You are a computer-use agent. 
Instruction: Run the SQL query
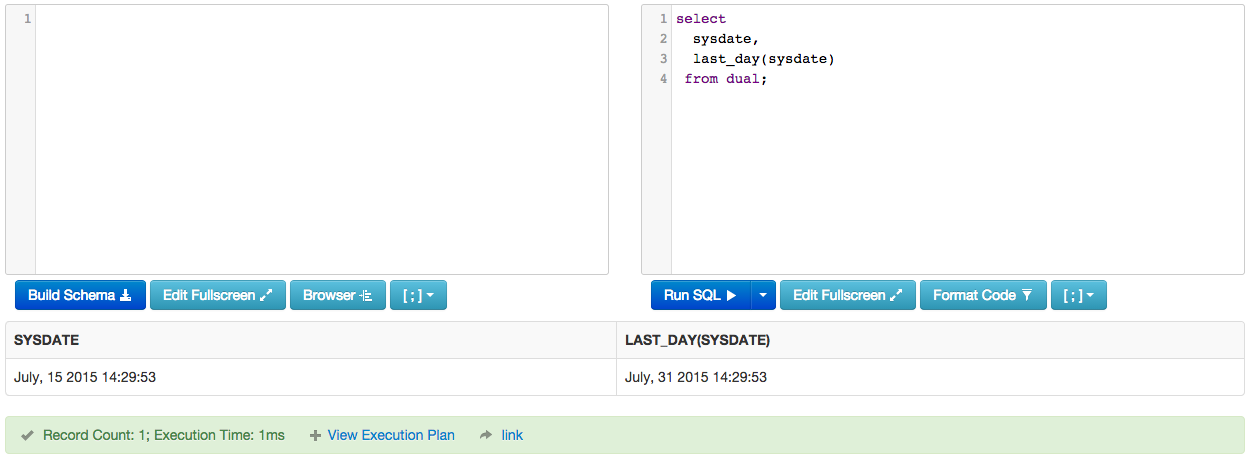click(x=700, y=295)
